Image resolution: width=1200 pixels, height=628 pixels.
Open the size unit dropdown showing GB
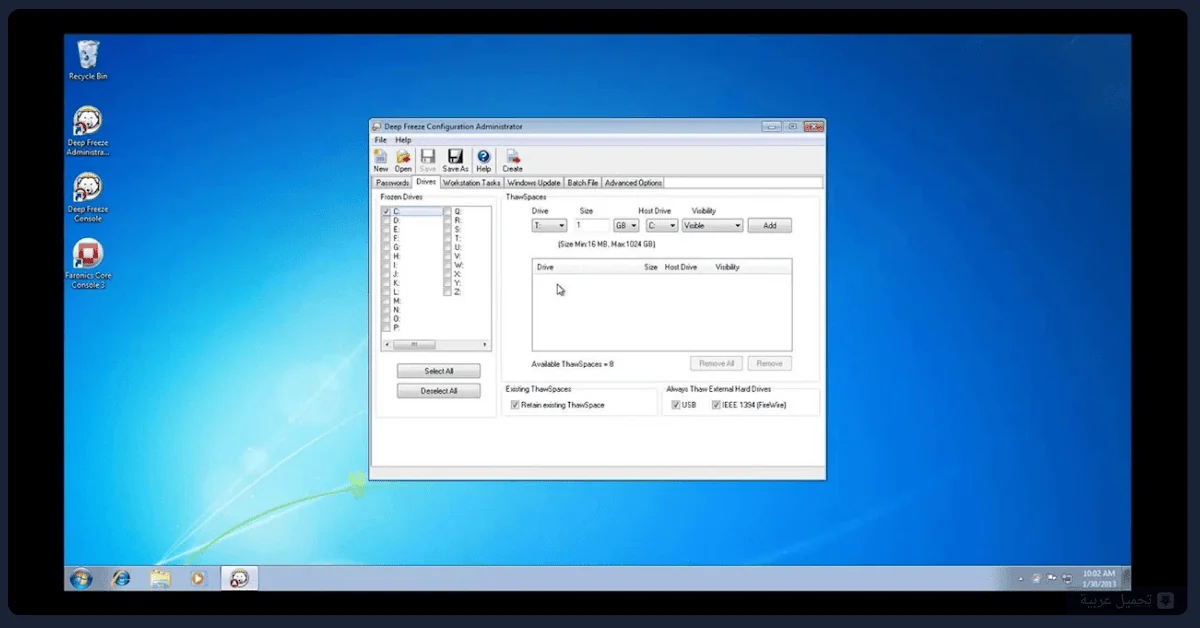(626, 226)
